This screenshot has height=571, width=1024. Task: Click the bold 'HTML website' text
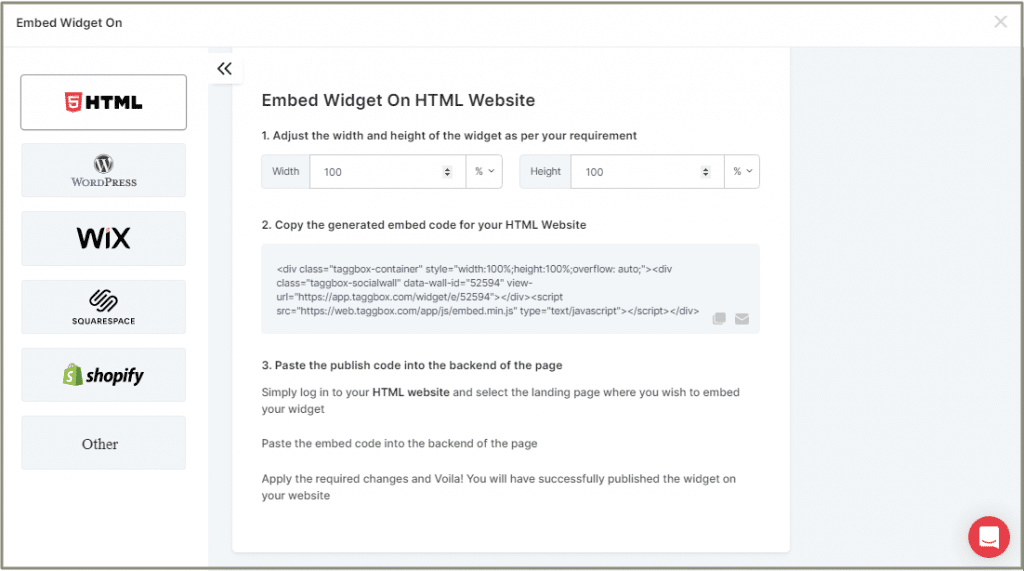pos(410,393)
